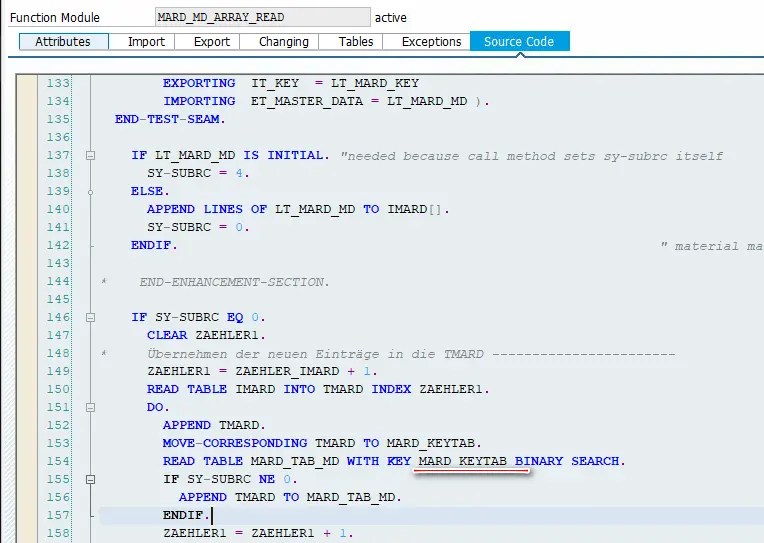Image resolution: width=764 pixels, height=543 pixels.
Task: Click ET_MASTER_DATA parameter
Action: pyautogui.click(x=307, y=101)
